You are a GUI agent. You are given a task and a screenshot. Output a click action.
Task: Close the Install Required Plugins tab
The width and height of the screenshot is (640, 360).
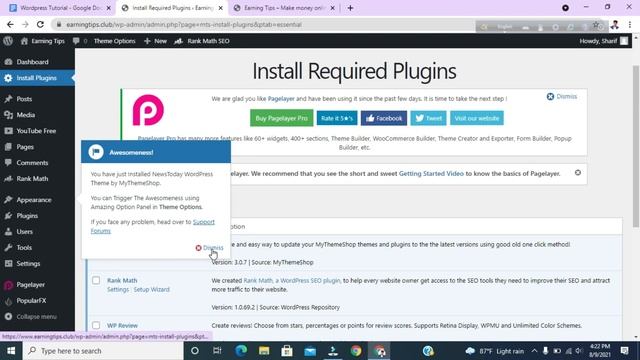pos(220,8)
